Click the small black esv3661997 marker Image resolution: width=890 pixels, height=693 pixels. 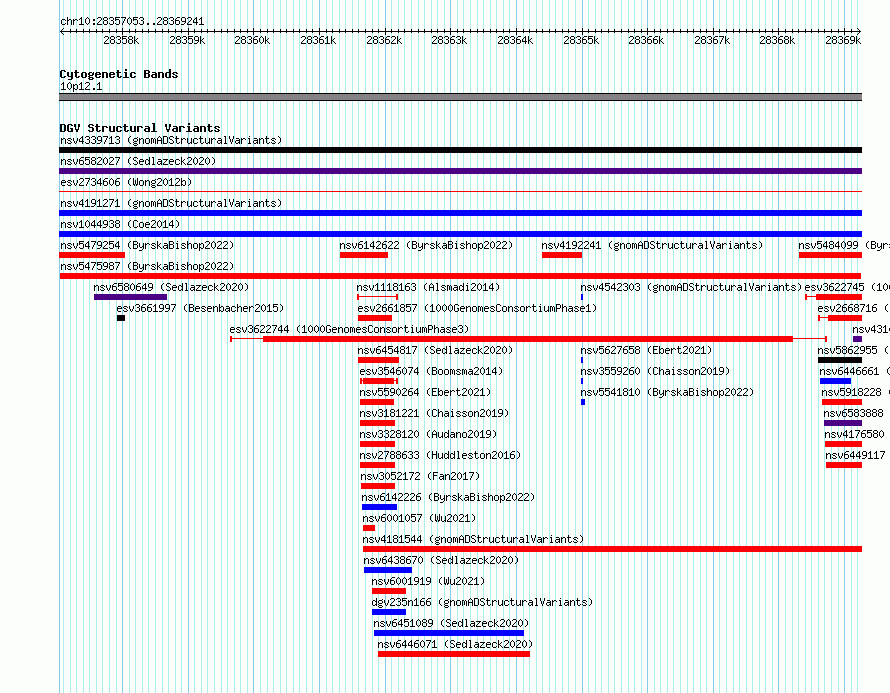coord(121,318)
